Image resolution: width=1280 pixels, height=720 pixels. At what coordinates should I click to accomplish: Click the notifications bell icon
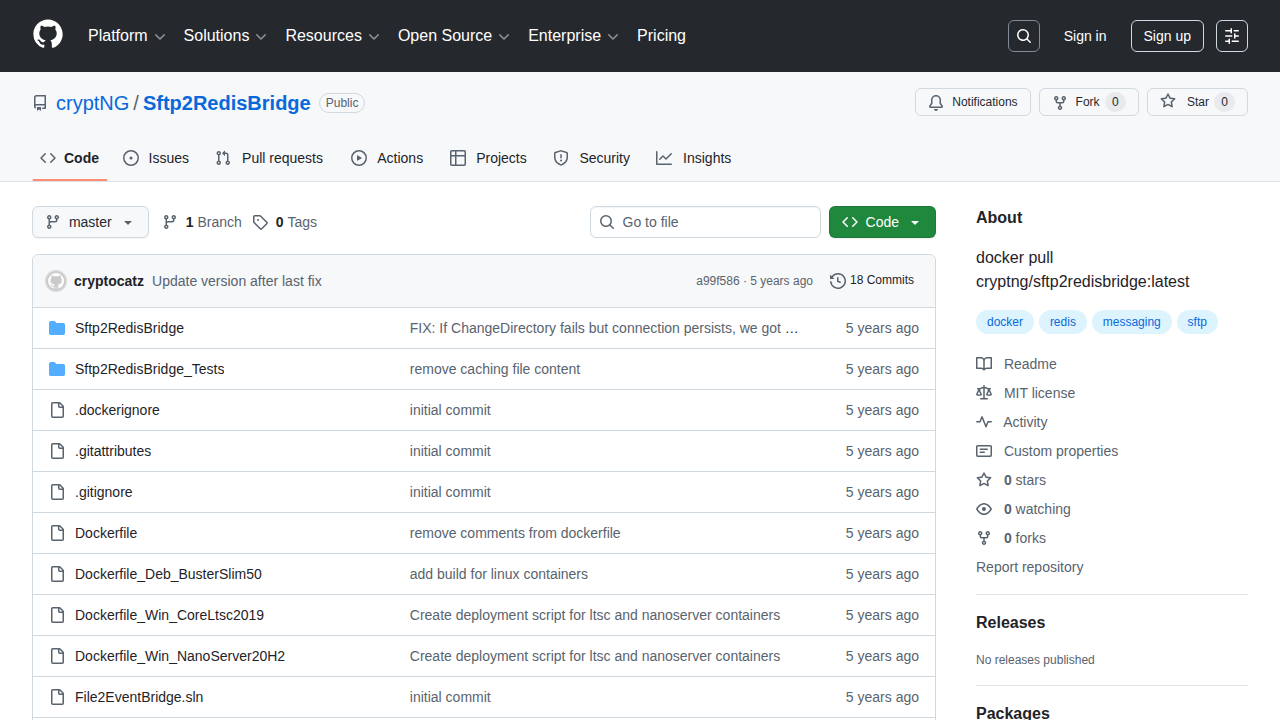(x=935, y=101)
